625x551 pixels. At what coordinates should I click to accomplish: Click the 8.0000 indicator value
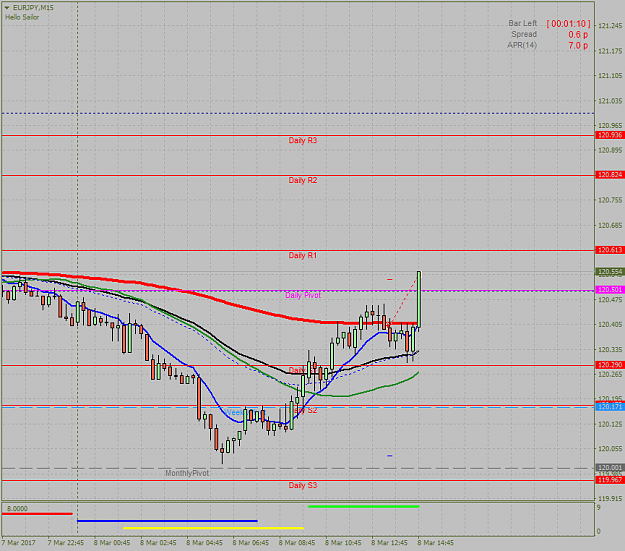(18, 509)
